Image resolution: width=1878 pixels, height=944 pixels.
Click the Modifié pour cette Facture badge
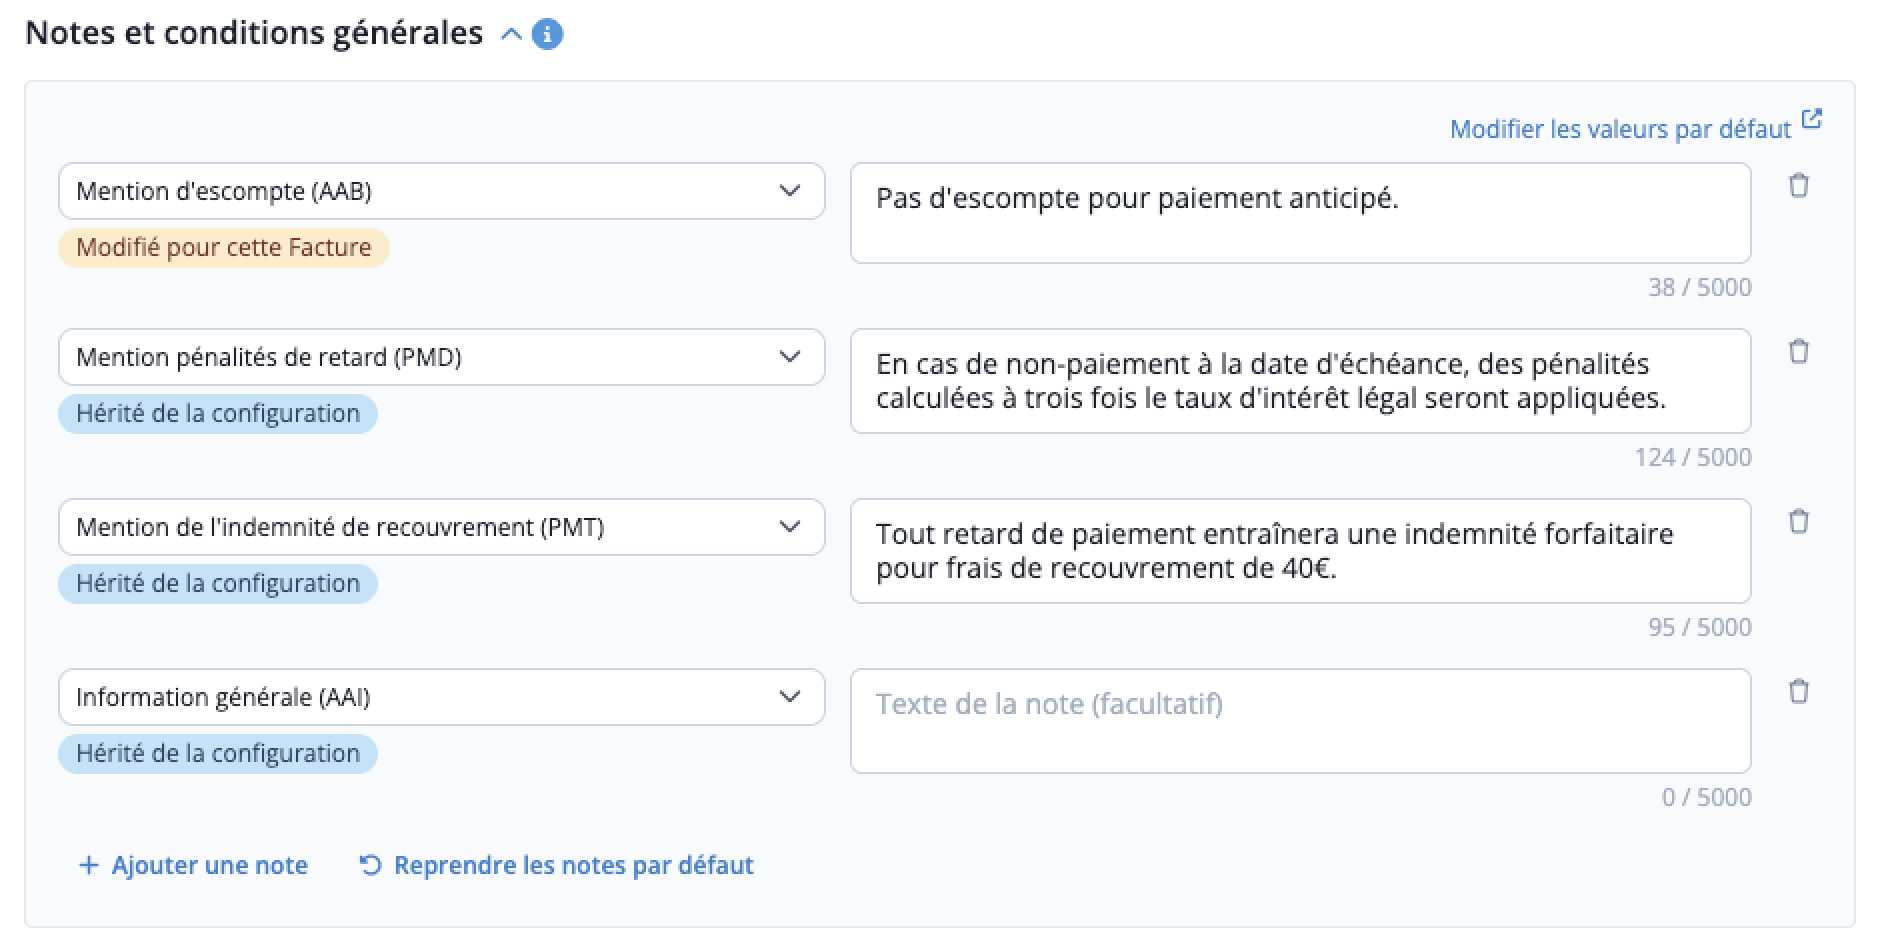224,247
